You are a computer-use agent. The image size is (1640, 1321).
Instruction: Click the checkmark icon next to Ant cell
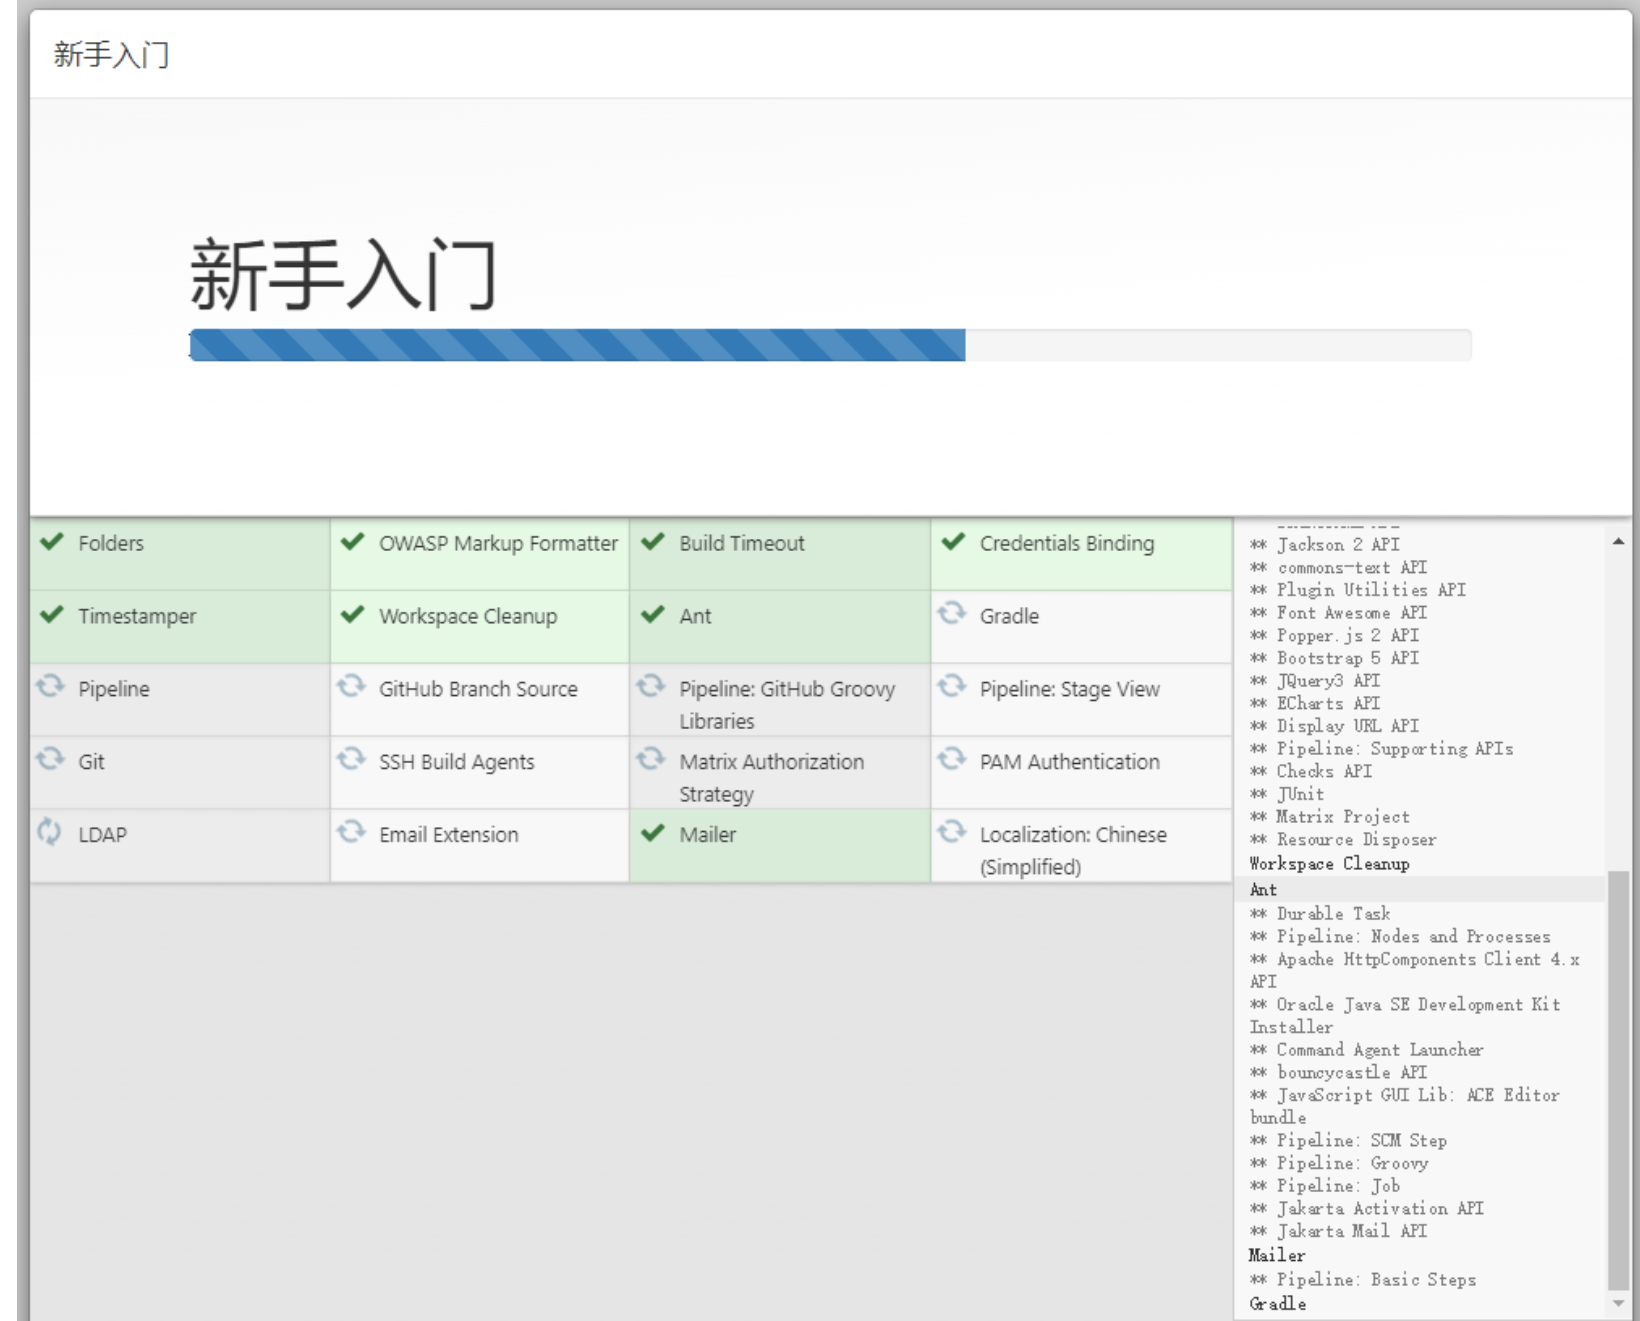(653, 614)
